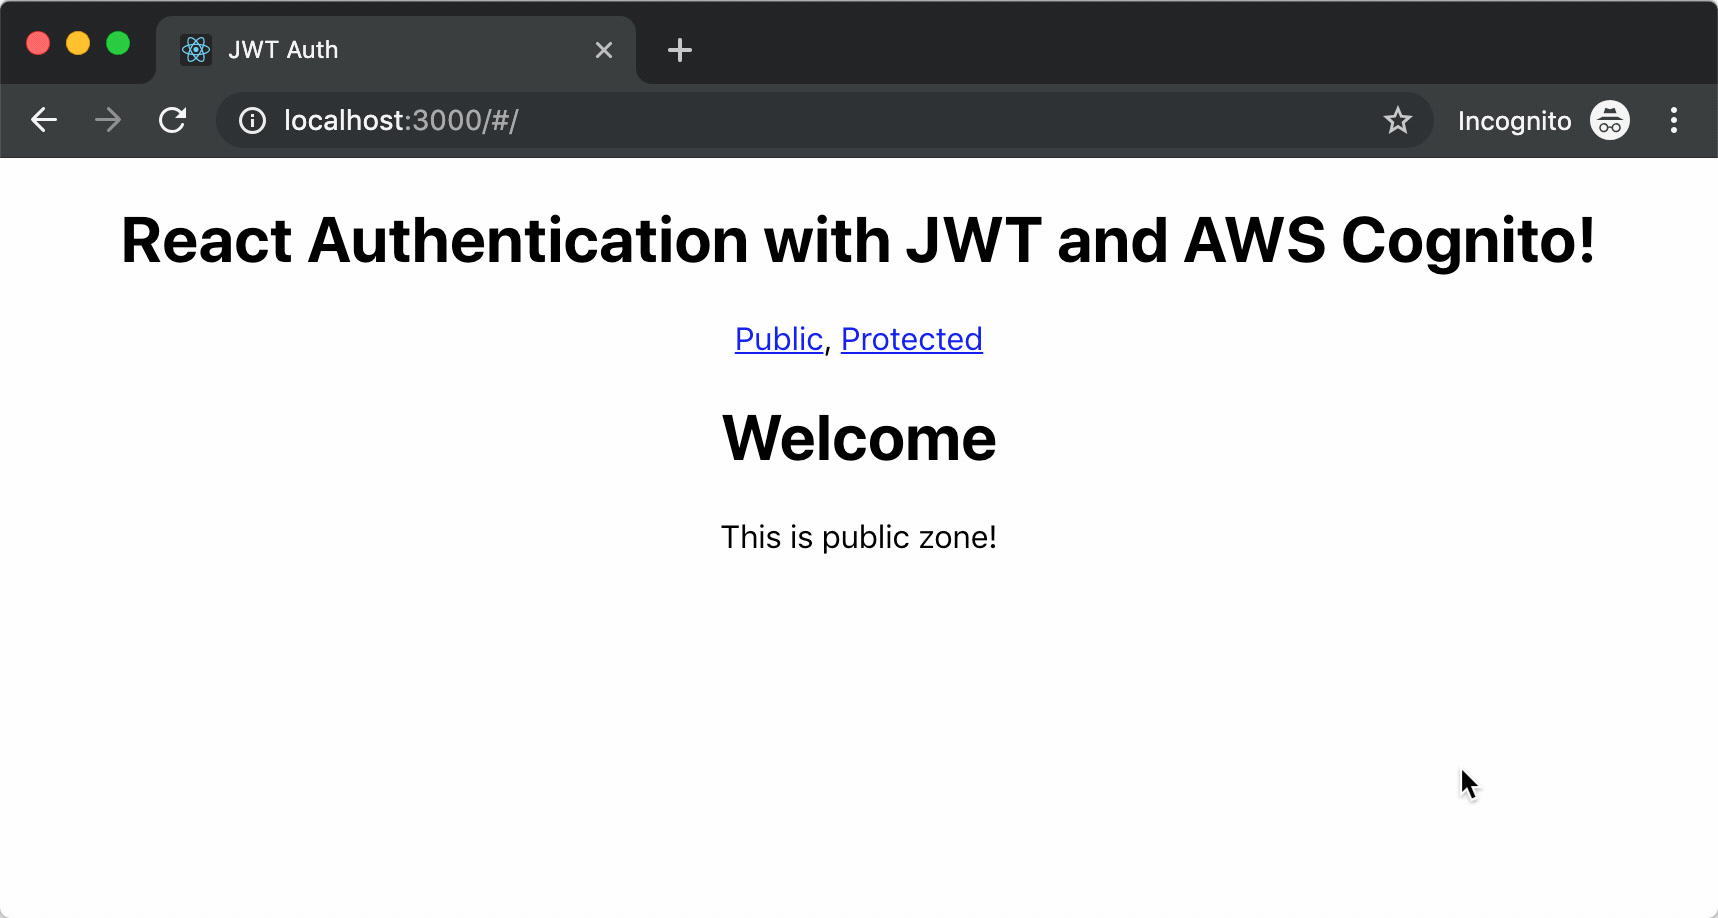Screen dimensions: 1718x918
Task: Reload the current page
Action: coord(173,121)
